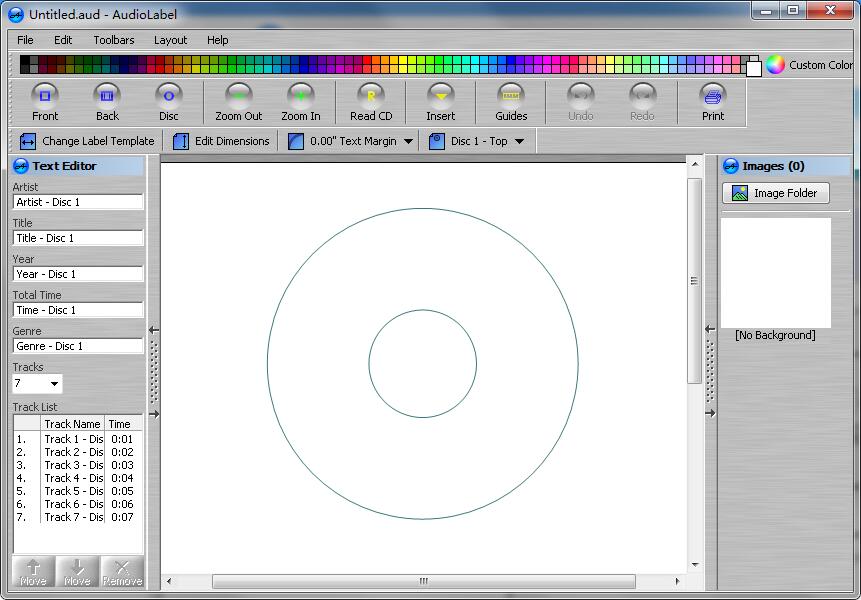The image size is (861, 600).
Task: Click the Track Name column header
Action: click(x=72, y=424)
